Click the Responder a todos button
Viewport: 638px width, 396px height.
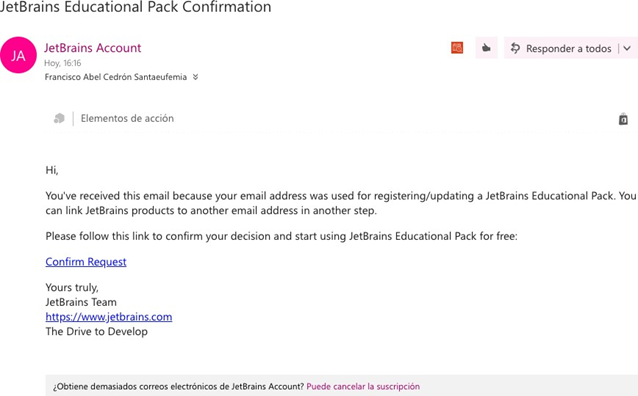coord(562,48)
